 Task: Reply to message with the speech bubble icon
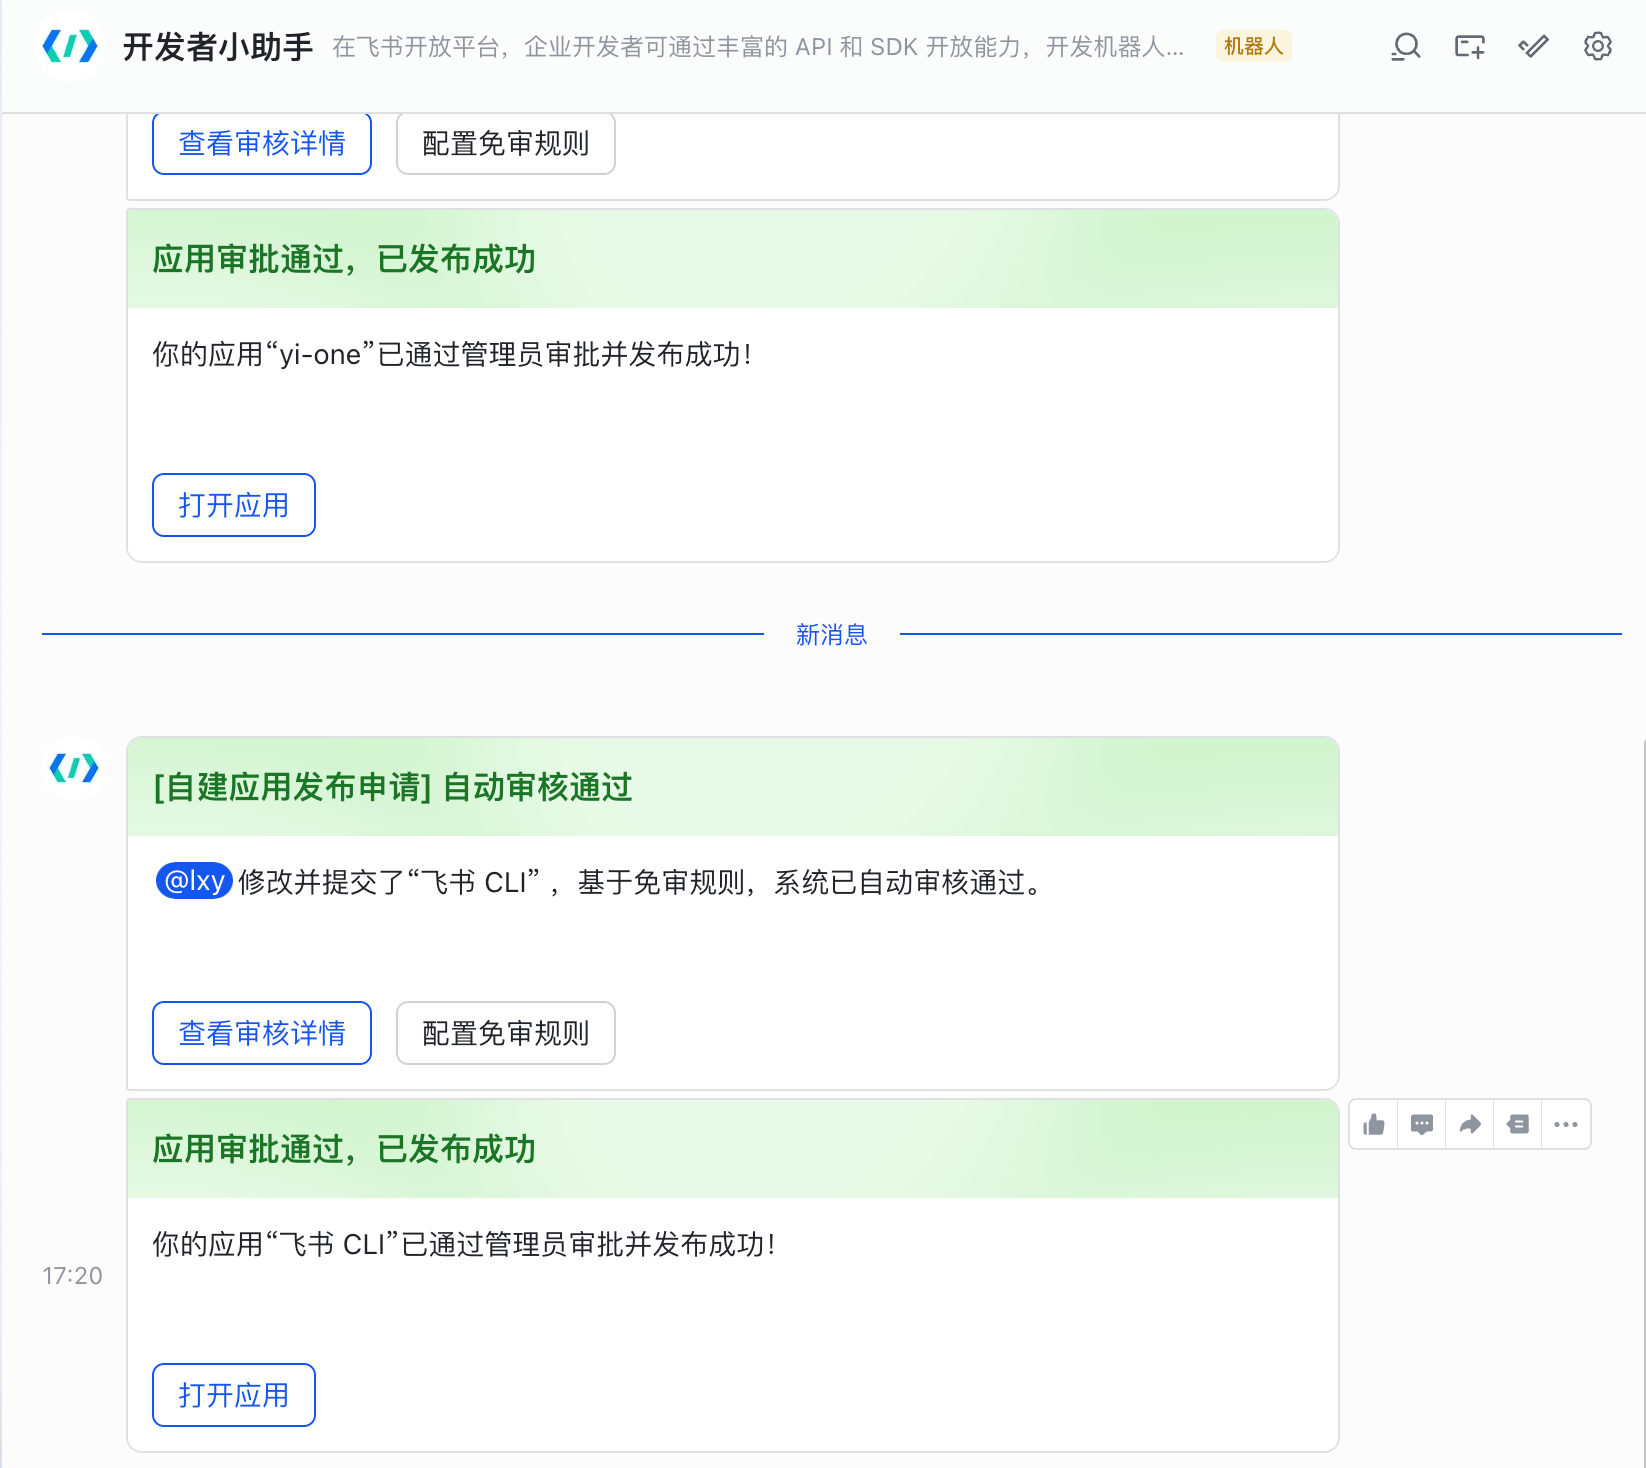click(1422, 1125)
